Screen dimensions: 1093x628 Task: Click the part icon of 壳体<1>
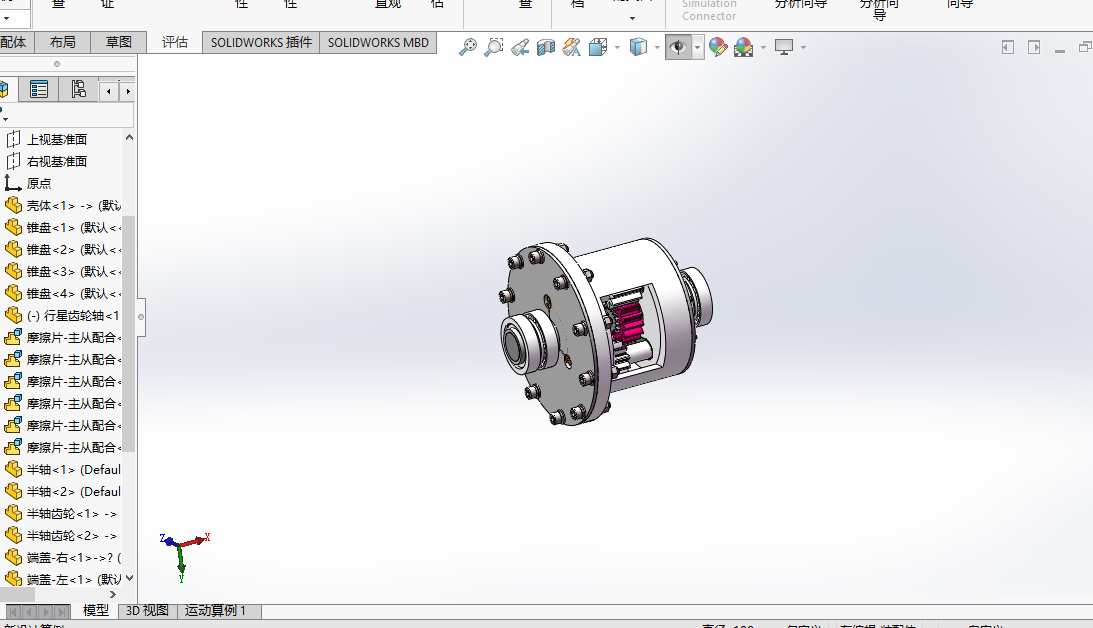13,206
